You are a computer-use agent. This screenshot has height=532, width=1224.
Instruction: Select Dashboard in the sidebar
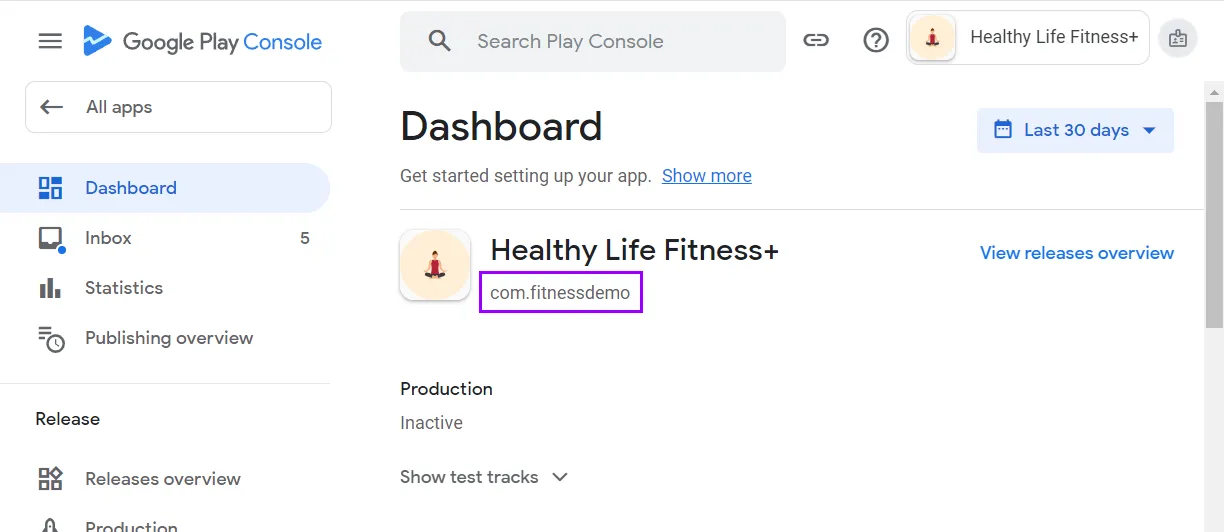(131, 188)
